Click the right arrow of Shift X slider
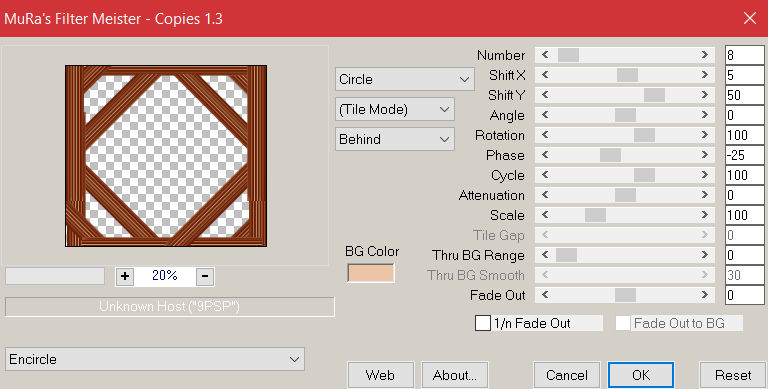The height and width of the screenshot is (389, 768). [705, 75]
